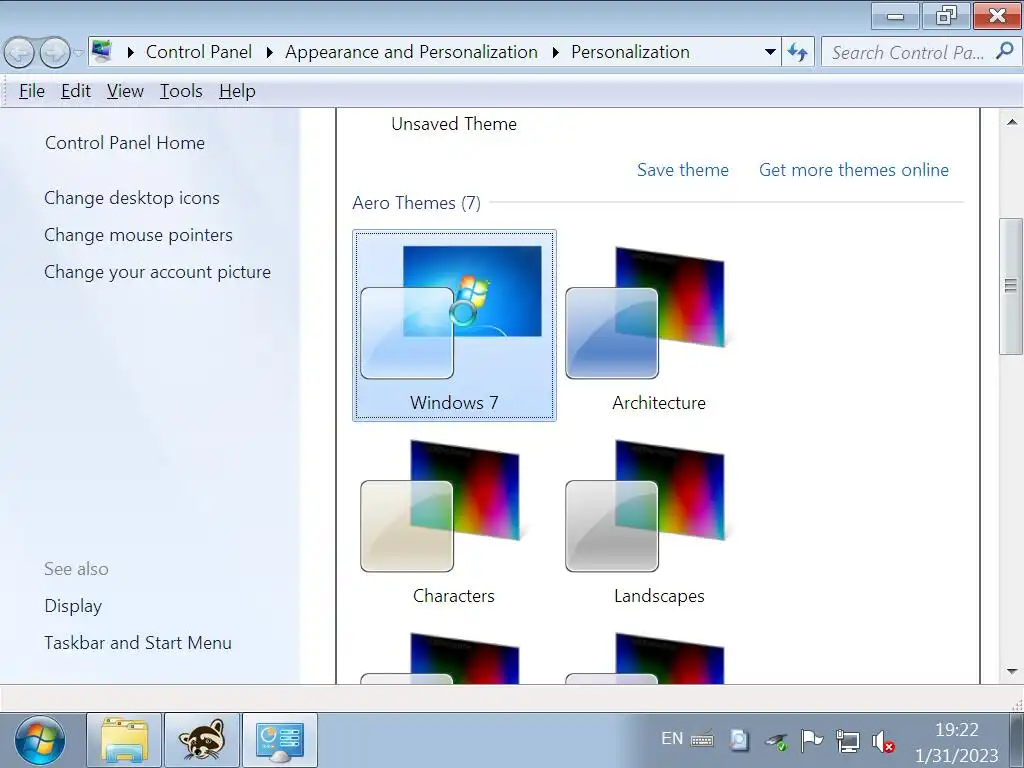Click the Back navigation arrow
The width and height of the screenshot is (1024, 768).
(20, 53)
